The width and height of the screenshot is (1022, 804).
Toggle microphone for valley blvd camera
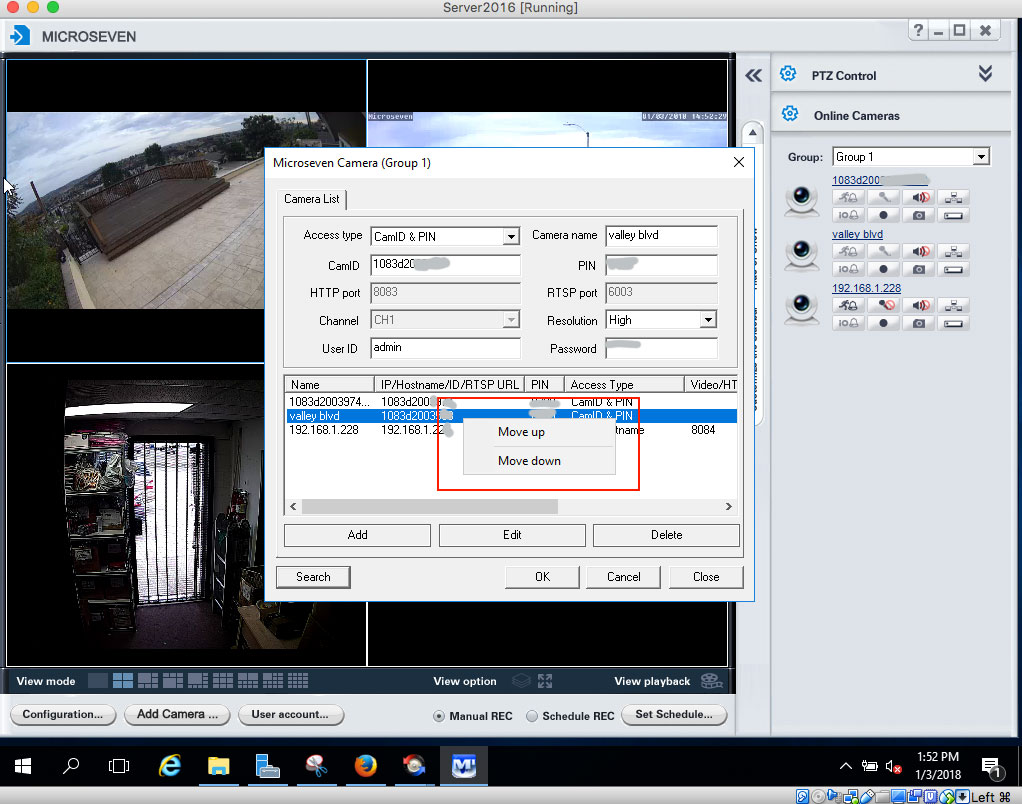pos(883,251)
